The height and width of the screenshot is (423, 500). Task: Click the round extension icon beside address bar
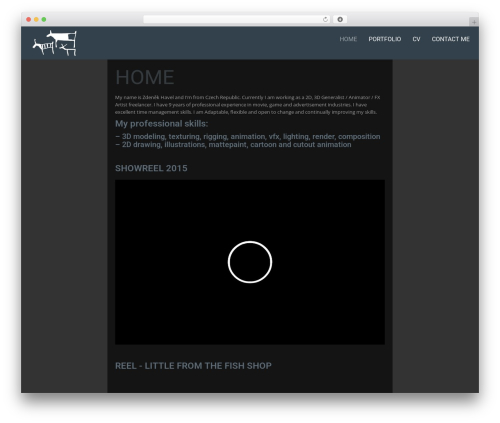click(x=340, y=20)
